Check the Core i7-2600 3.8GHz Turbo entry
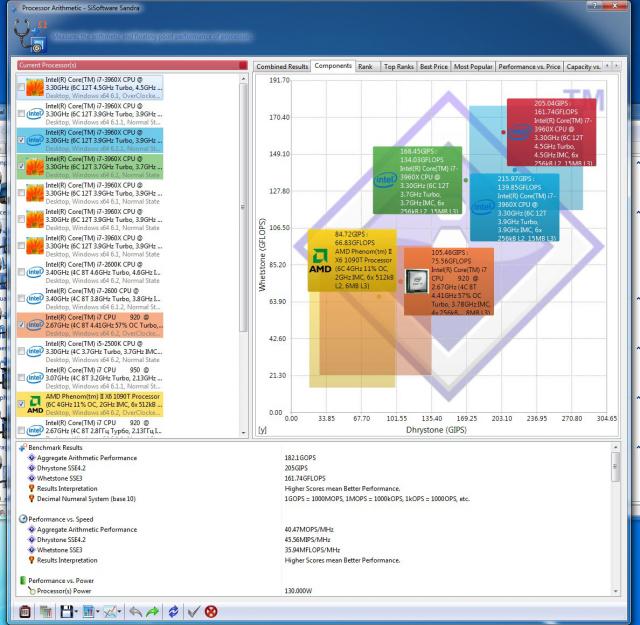640x625 pixels. [x=21, y=299]
